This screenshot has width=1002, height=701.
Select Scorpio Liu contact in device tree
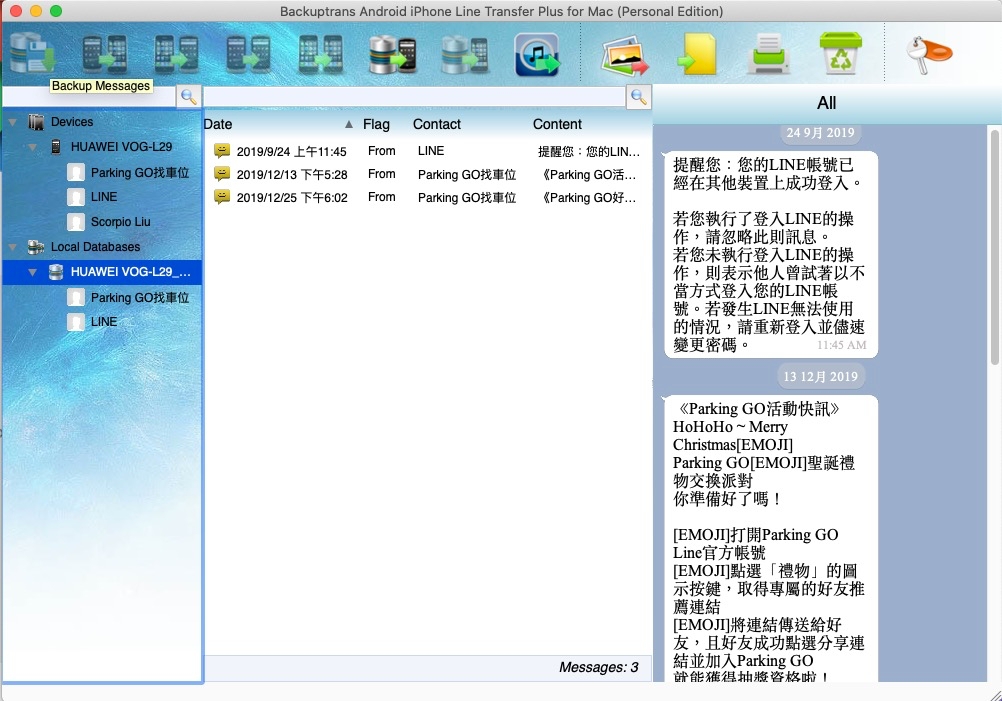pyautogui.click(x=120, y=222)
